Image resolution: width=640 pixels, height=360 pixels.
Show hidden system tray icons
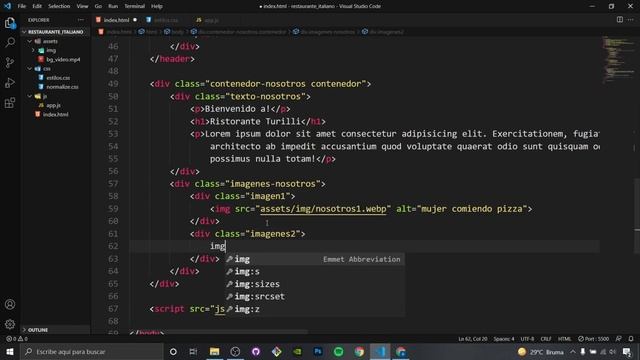point(573,351)
